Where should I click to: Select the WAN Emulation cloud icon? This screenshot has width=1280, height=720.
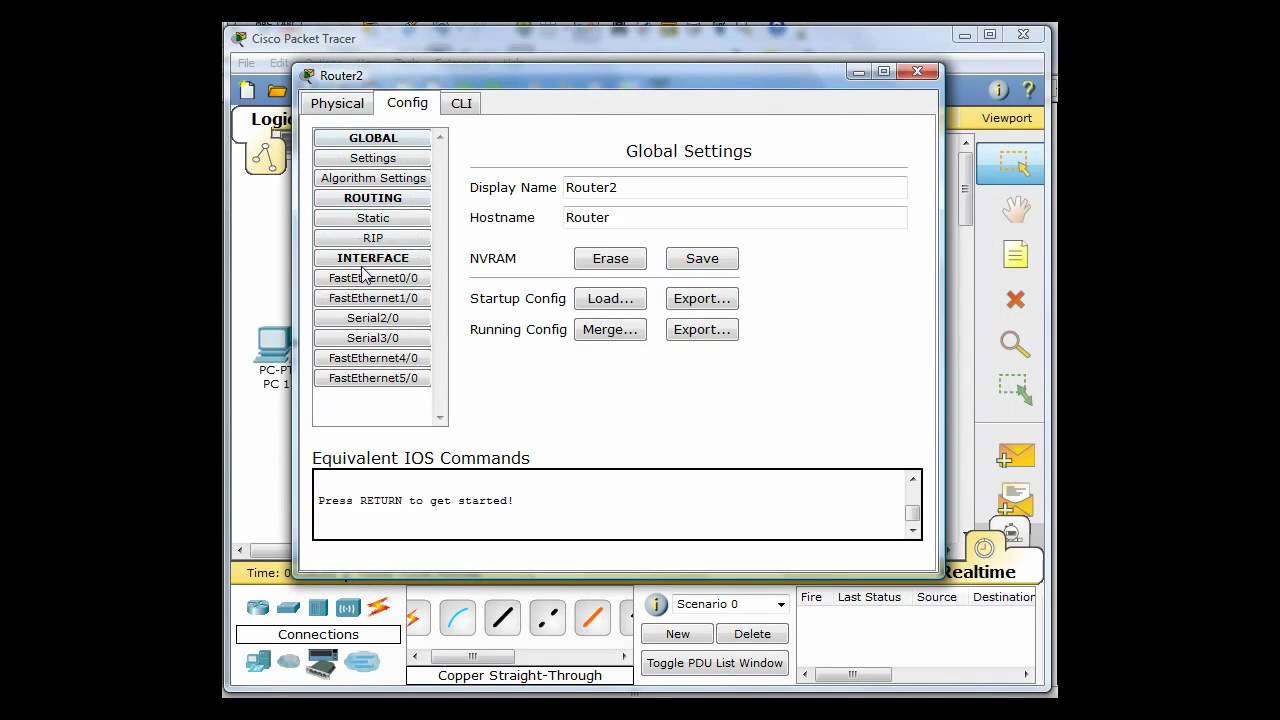coord(288,661)
